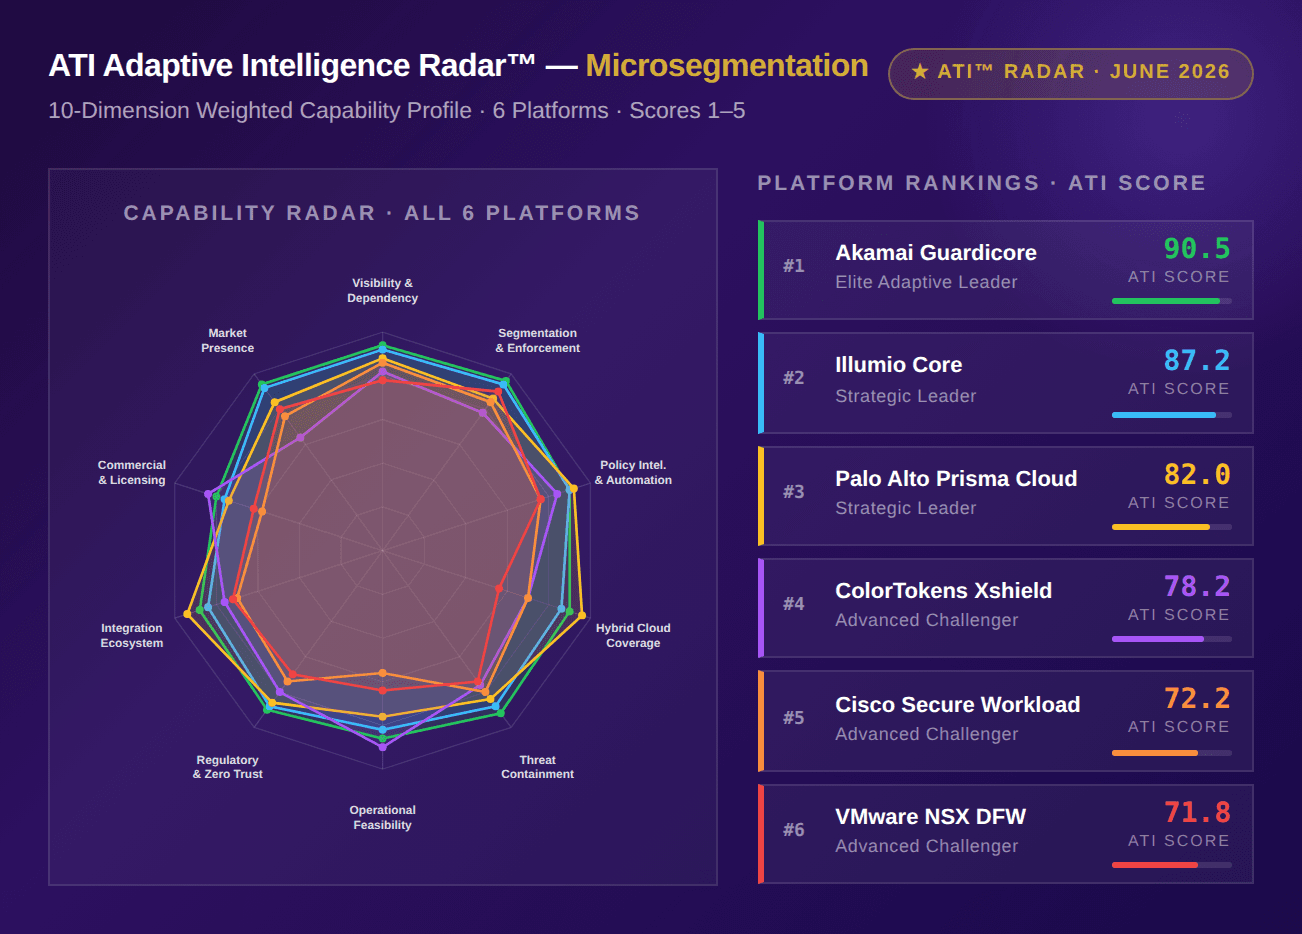Click the Segmentation & Enforcement axis label
The image size is (1302, 934).
tap(537, 341)
